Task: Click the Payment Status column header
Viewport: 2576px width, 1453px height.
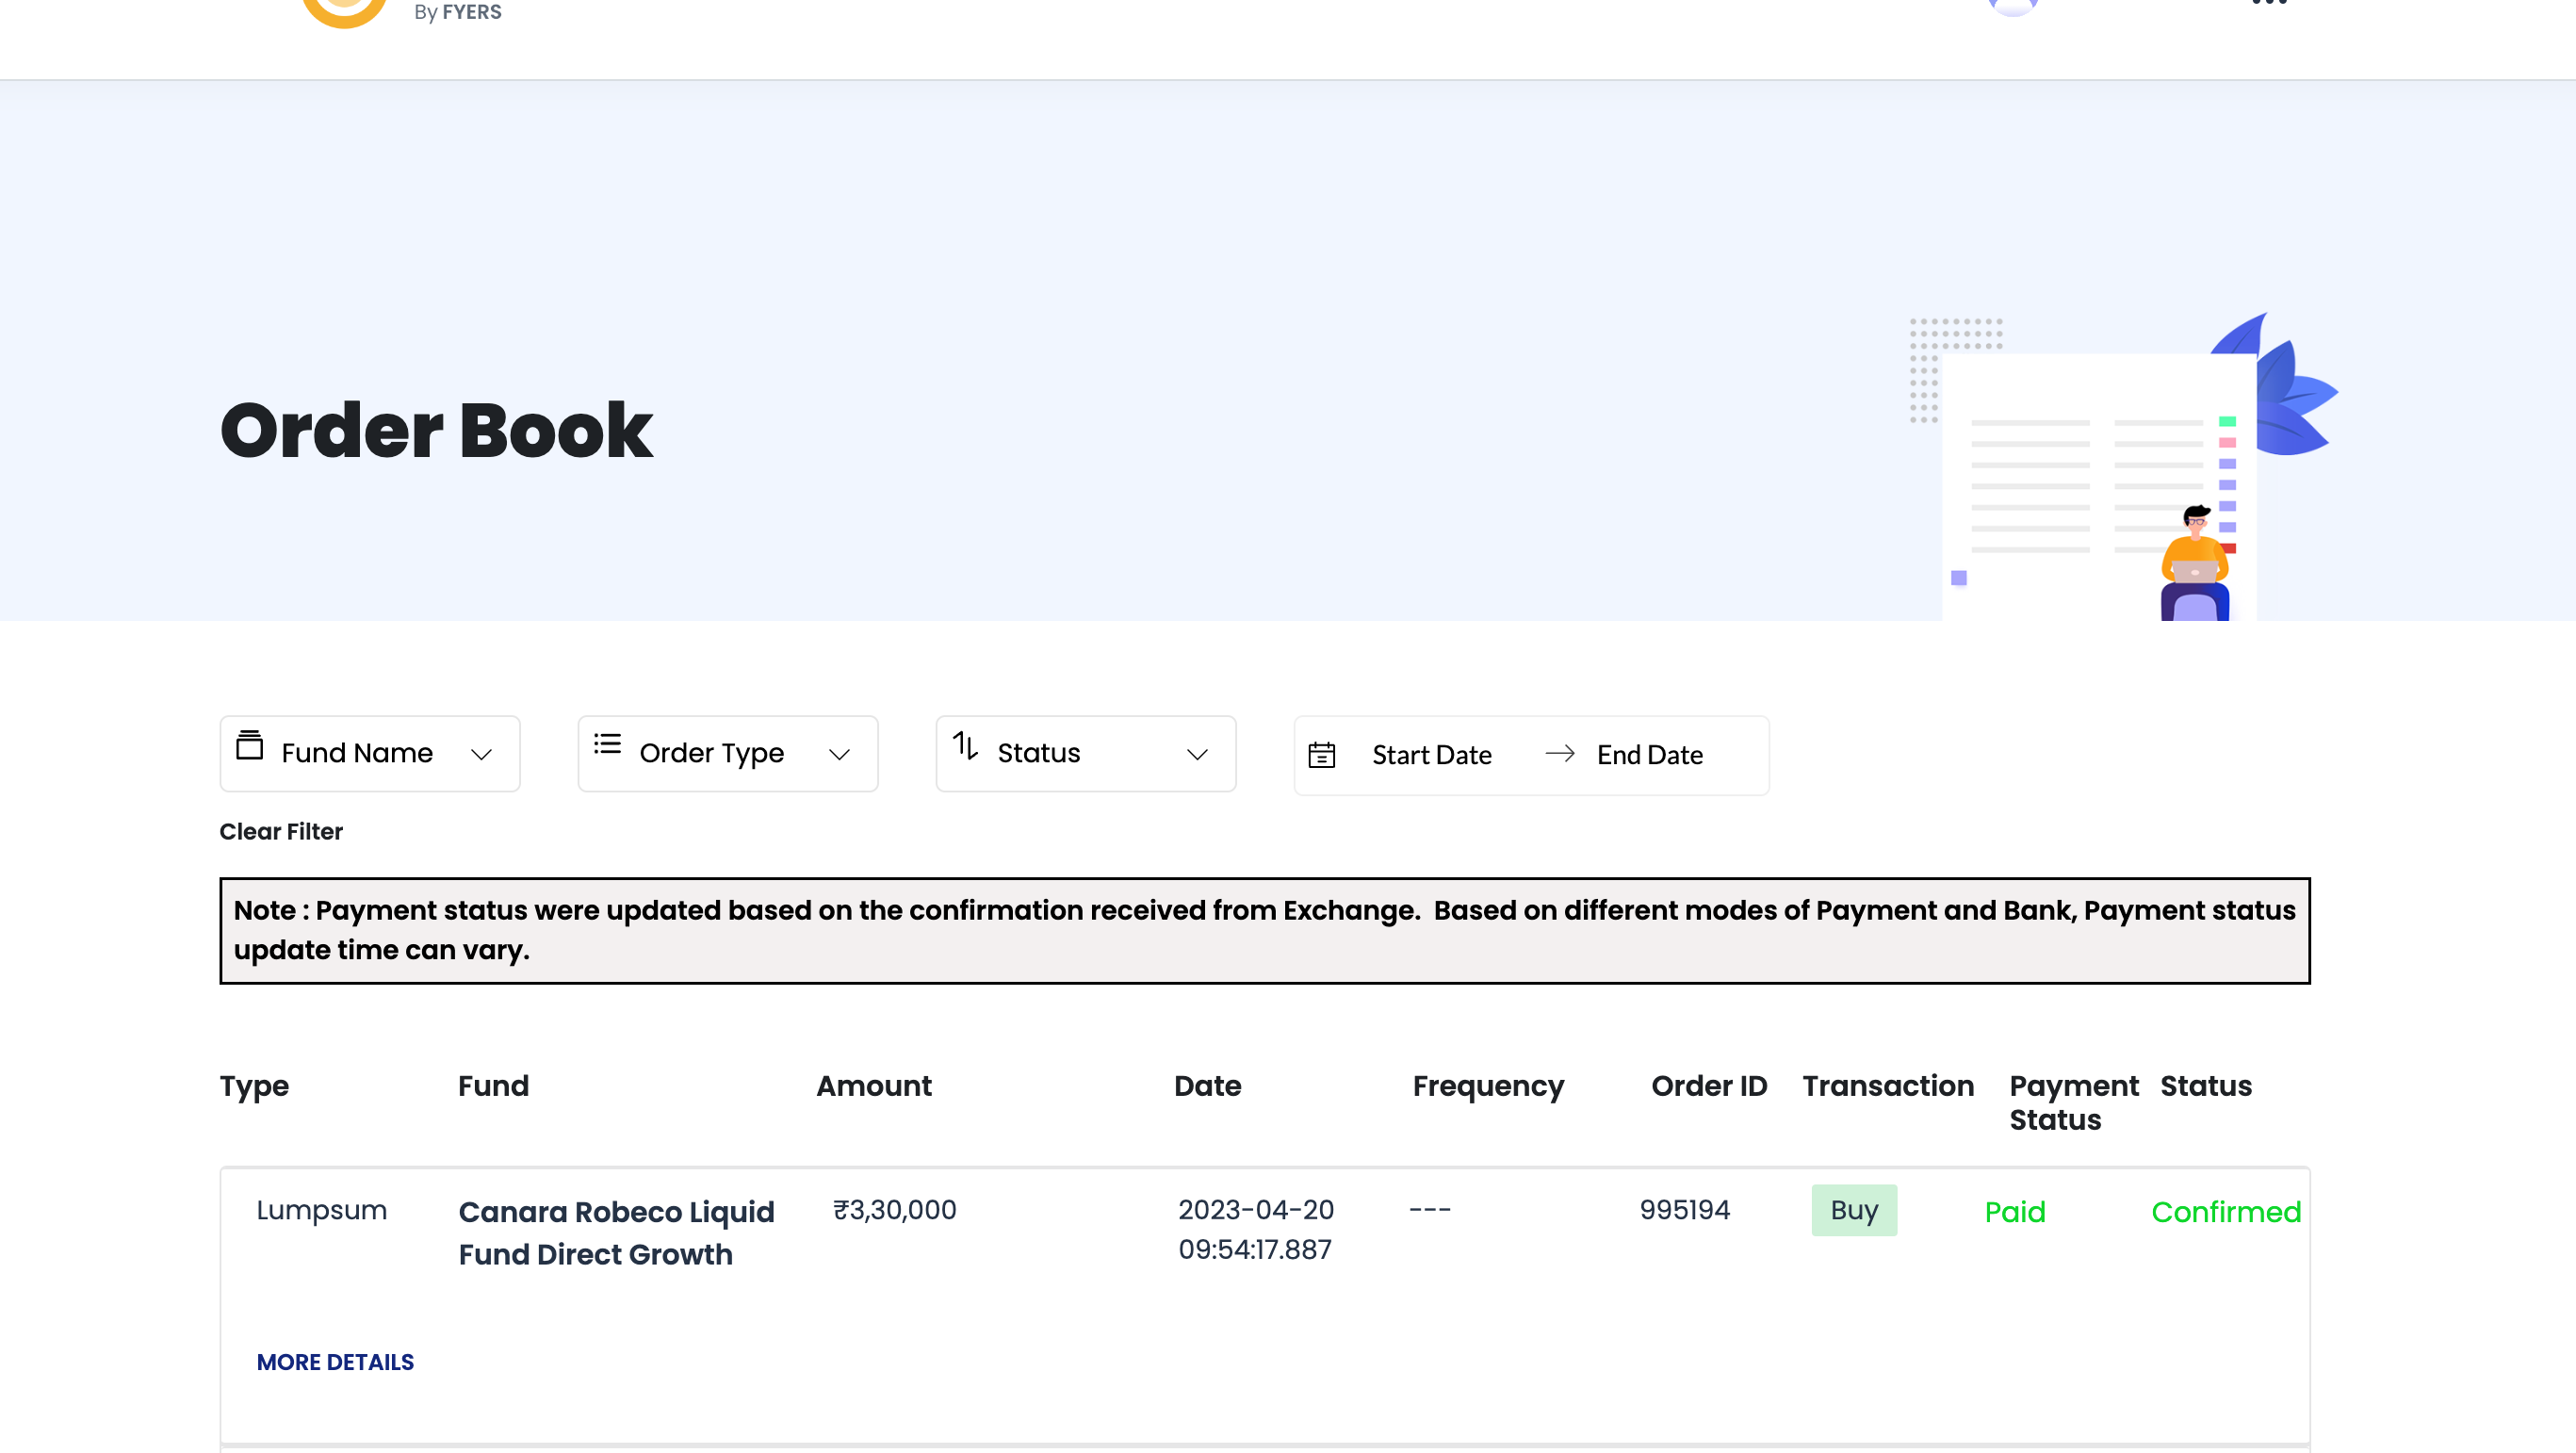Action: pos(2074,1103)
